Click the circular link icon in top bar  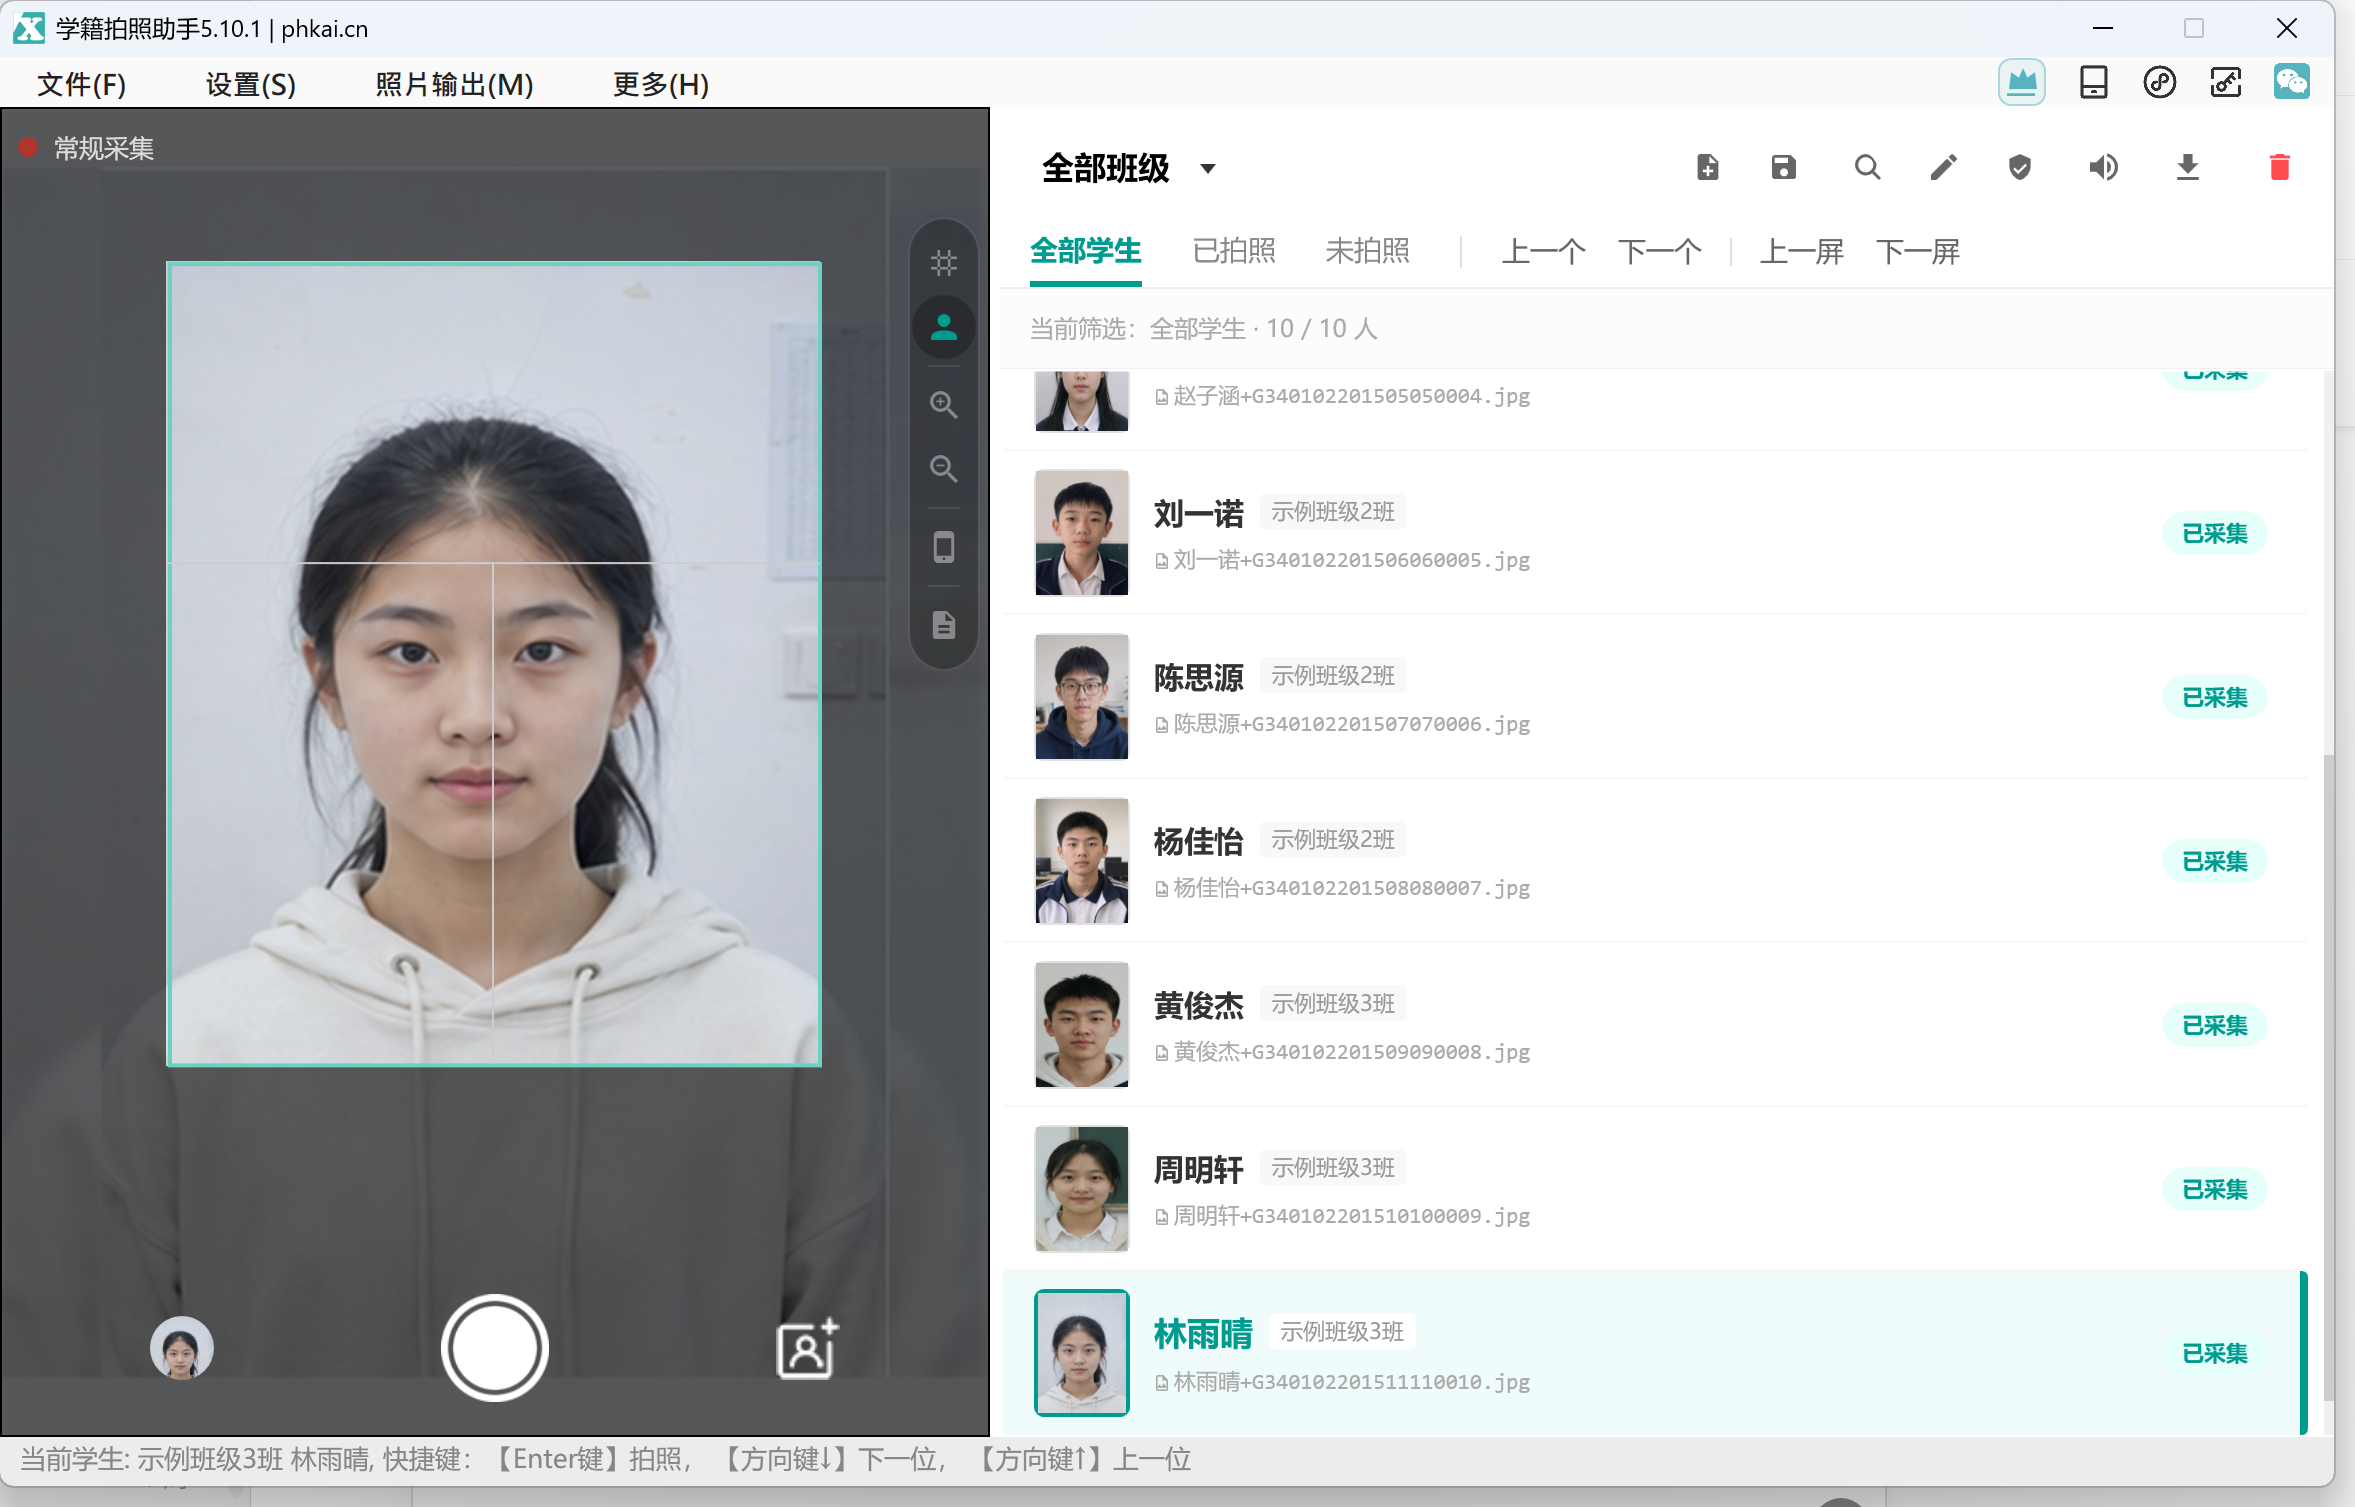point(2159,82)
